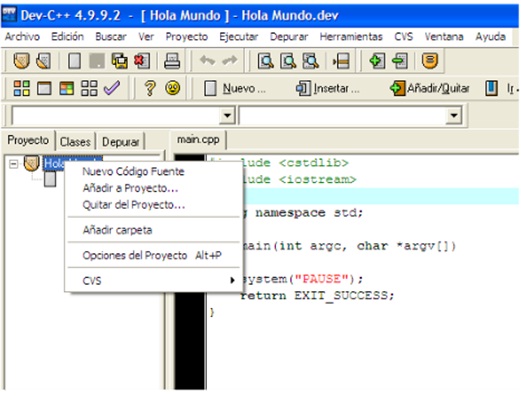Click the print toolbar icon

click(172, 61)
